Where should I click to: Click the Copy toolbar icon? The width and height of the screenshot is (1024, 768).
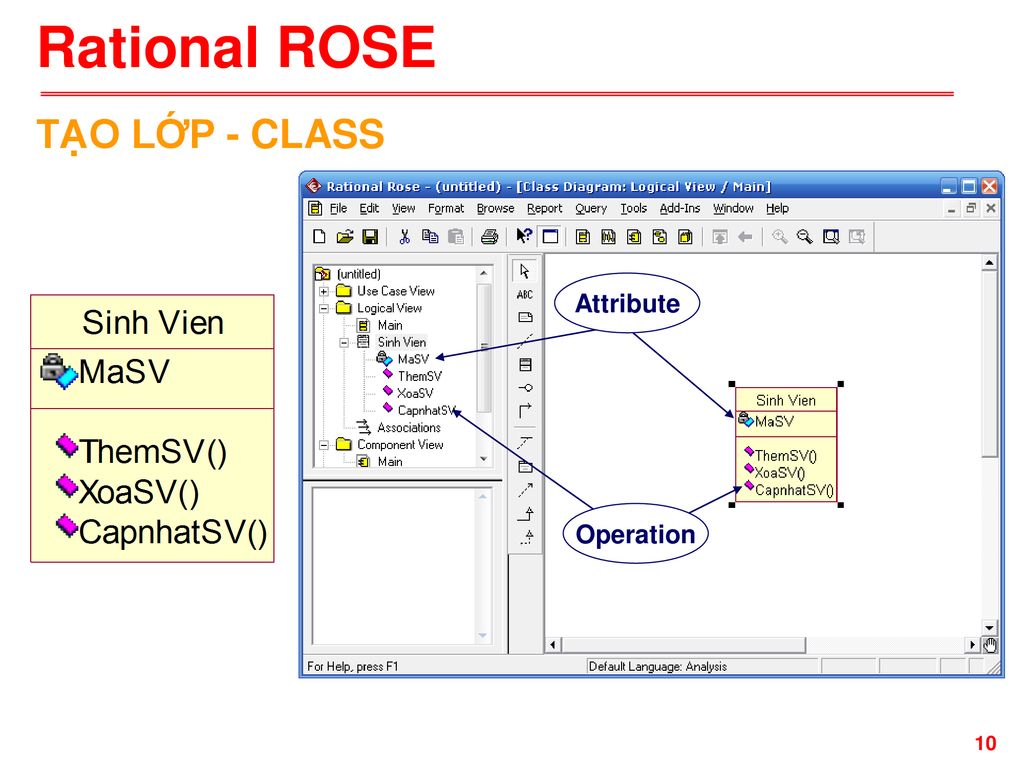click(430, 236)
